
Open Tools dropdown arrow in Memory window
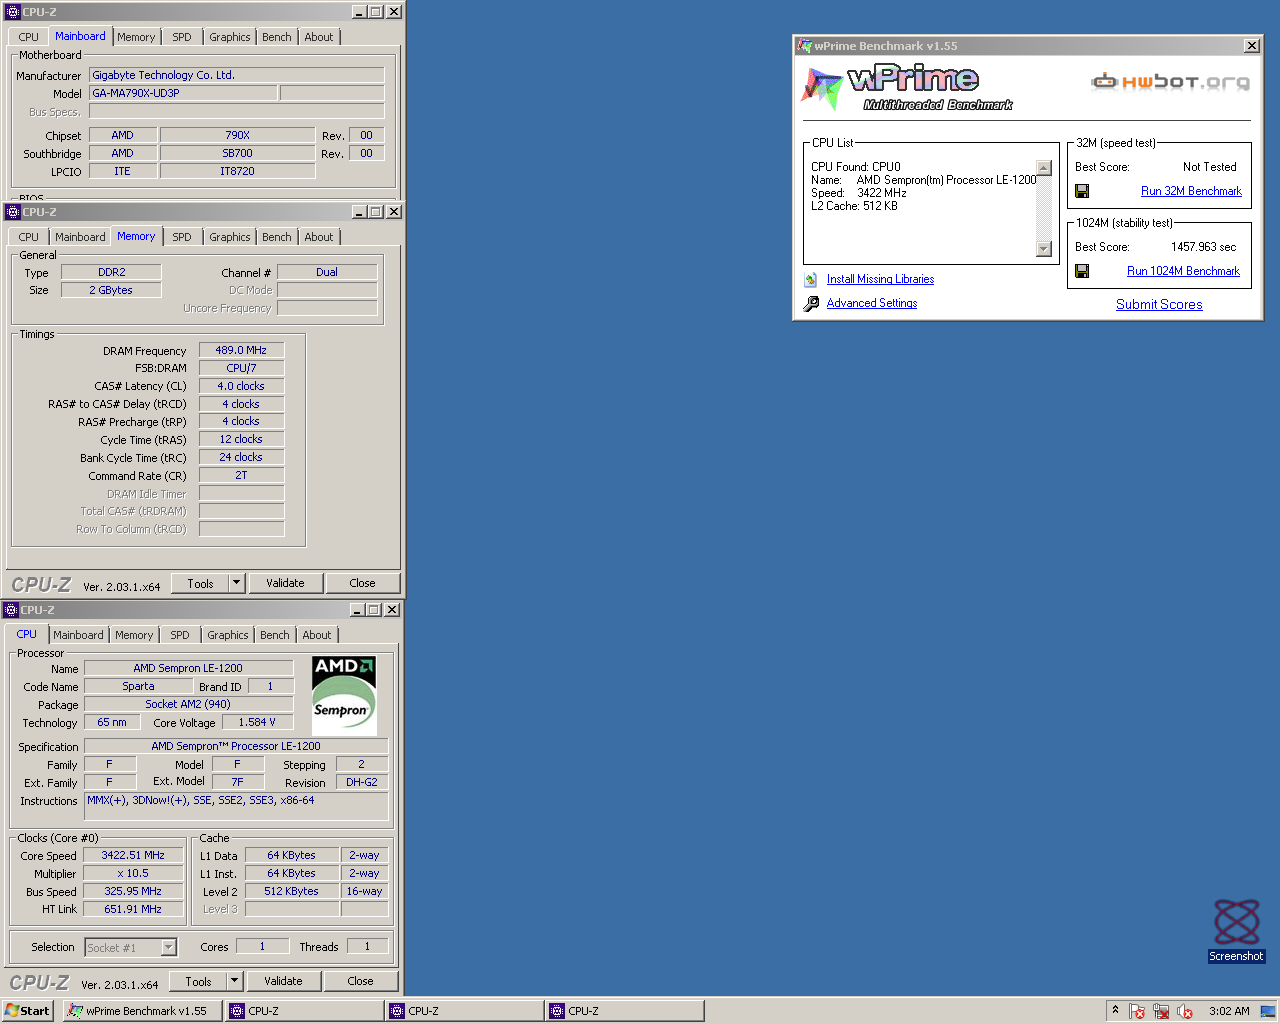pos(237,583)
